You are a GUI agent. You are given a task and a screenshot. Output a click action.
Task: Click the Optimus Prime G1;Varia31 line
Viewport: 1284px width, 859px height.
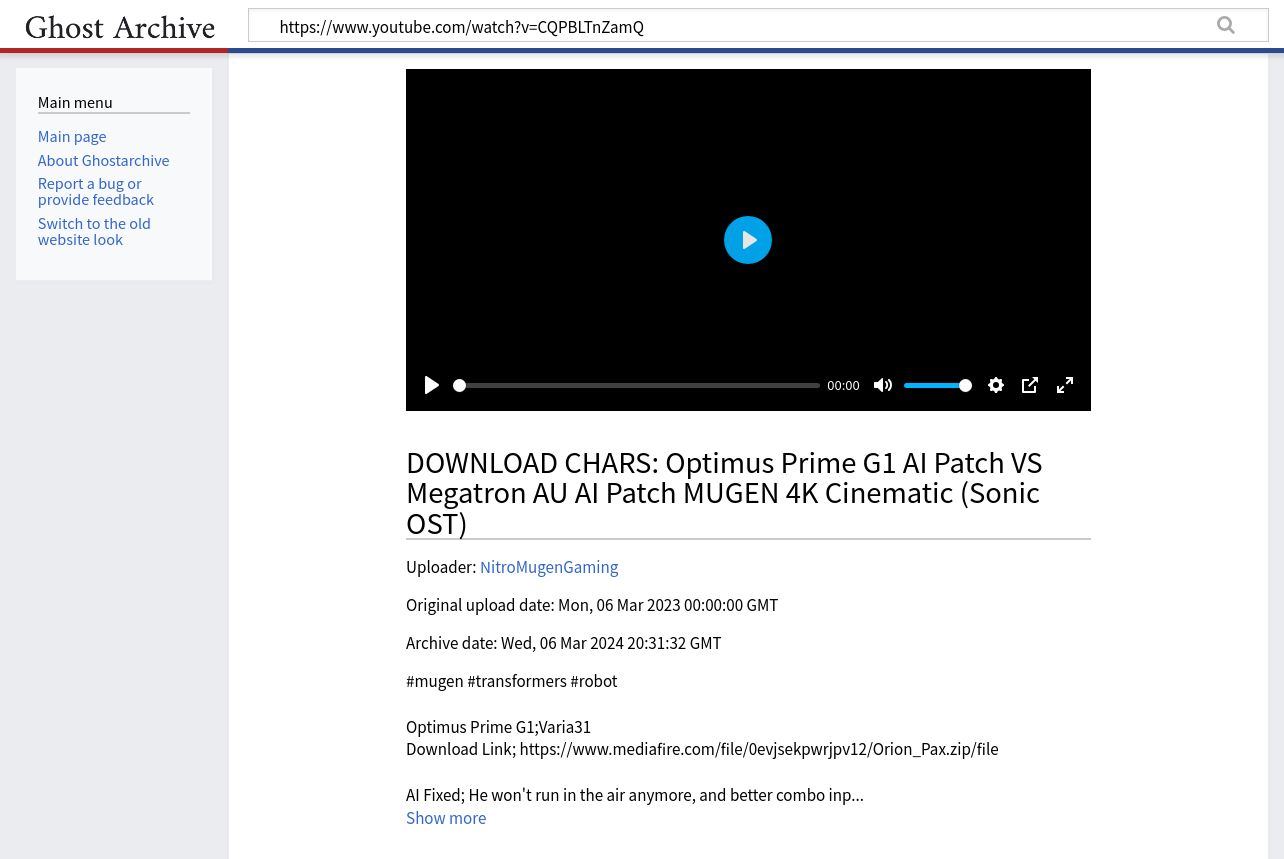pyautogui.click(x=498, y=727)
